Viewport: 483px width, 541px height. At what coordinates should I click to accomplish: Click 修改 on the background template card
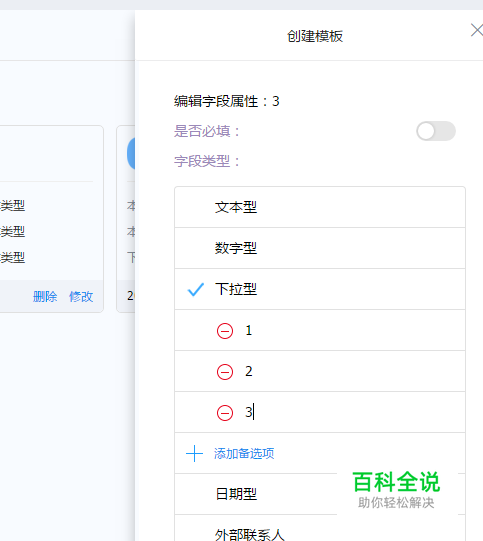coord(81,296)
